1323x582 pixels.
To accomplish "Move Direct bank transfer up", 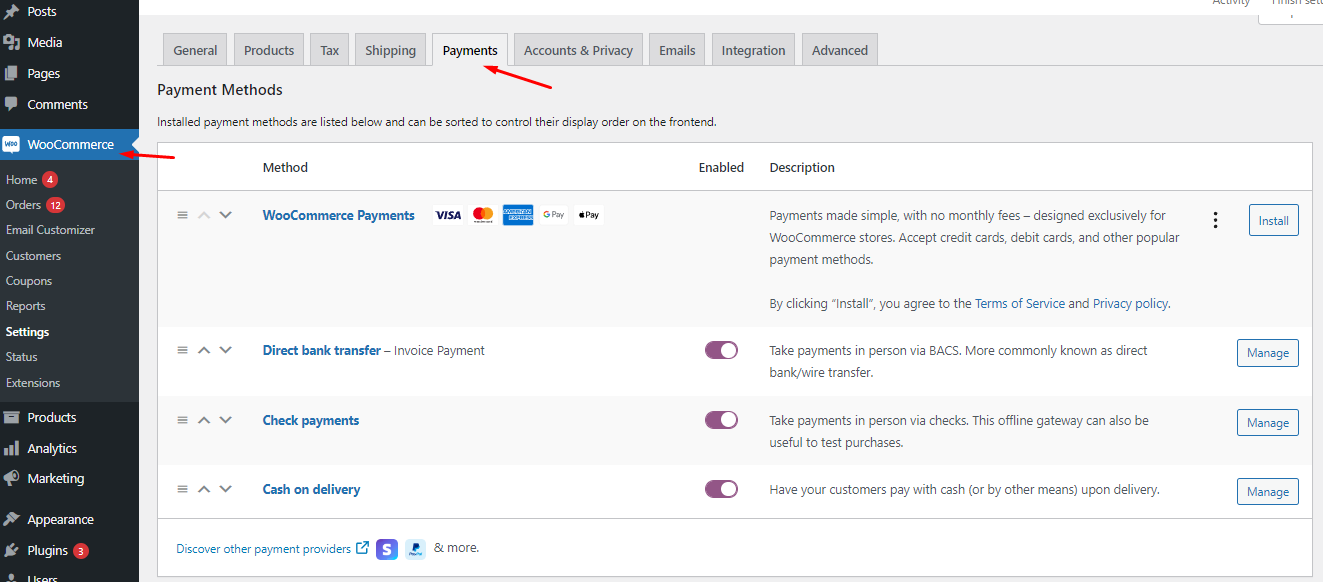I will click(204, 350).
